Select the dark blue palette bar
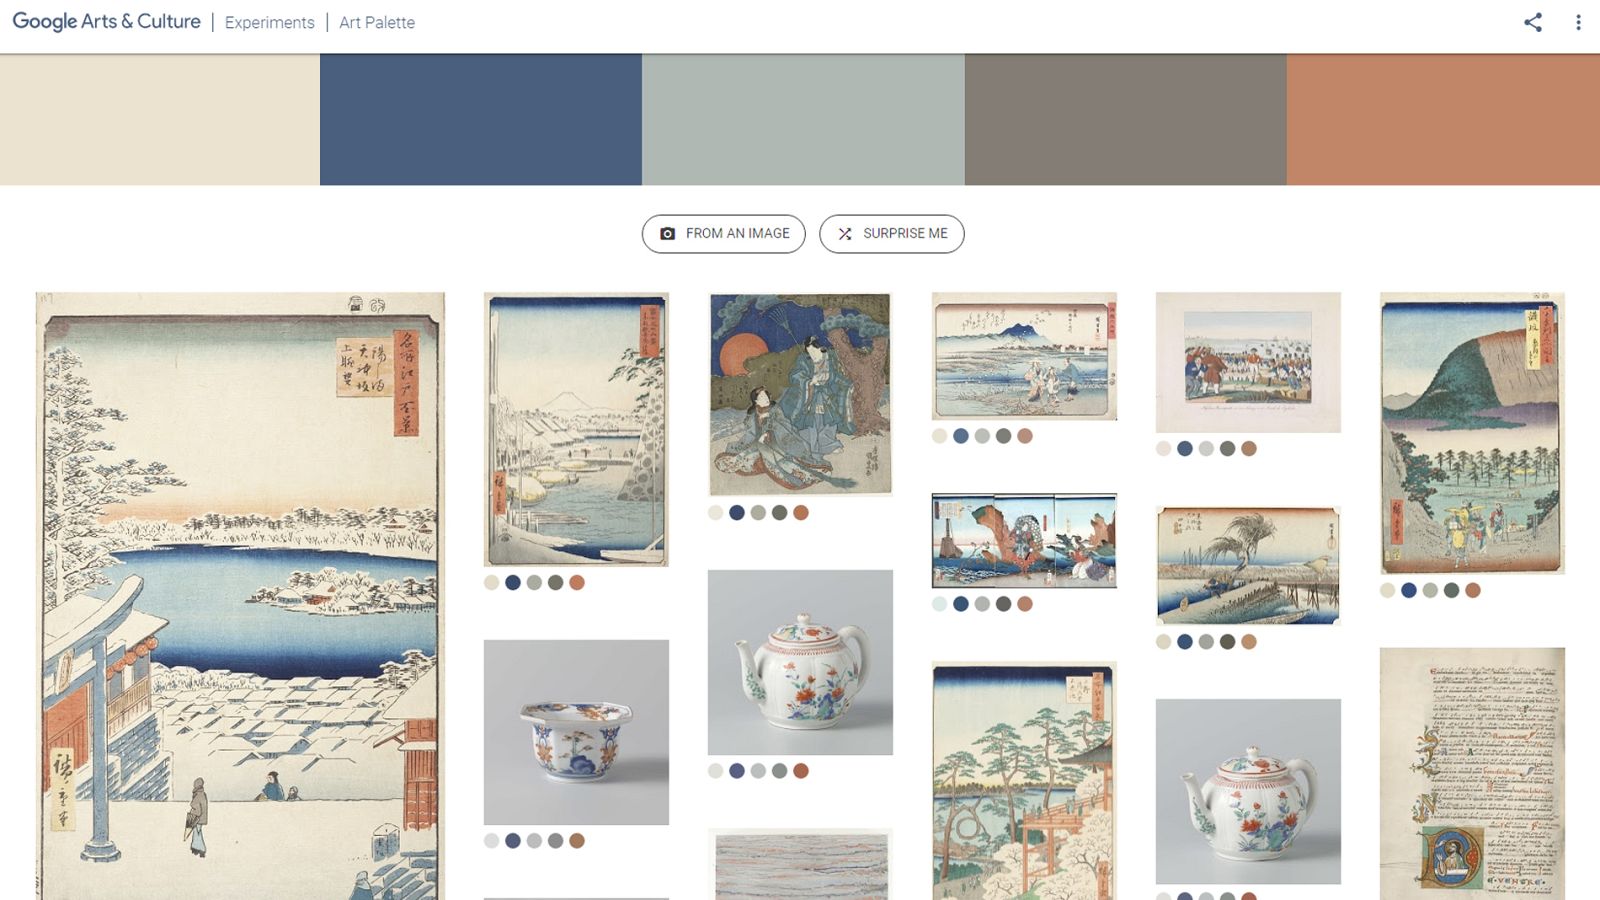 pos(480,120)
